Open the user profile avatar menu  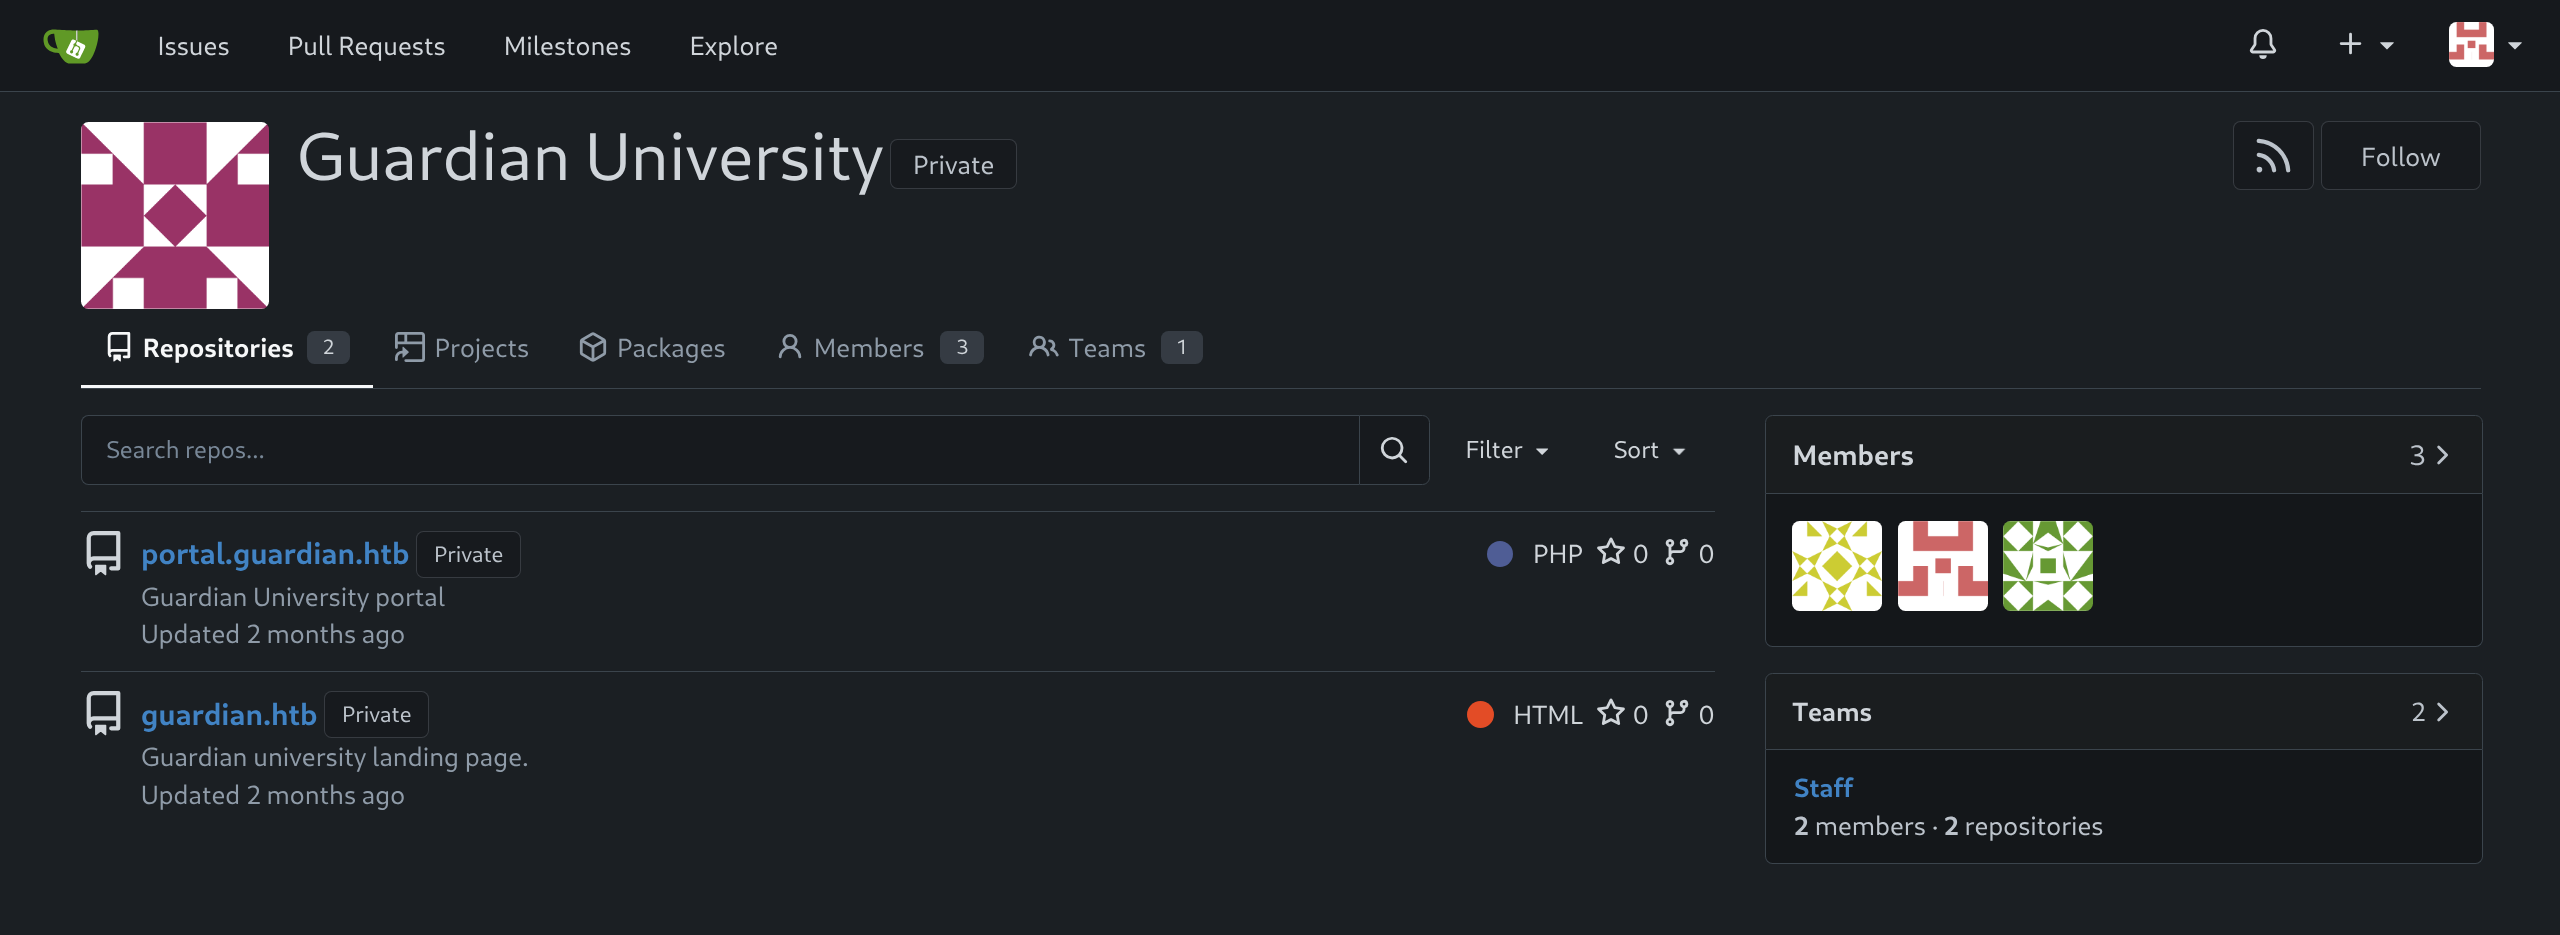[x=2484, y=45]
